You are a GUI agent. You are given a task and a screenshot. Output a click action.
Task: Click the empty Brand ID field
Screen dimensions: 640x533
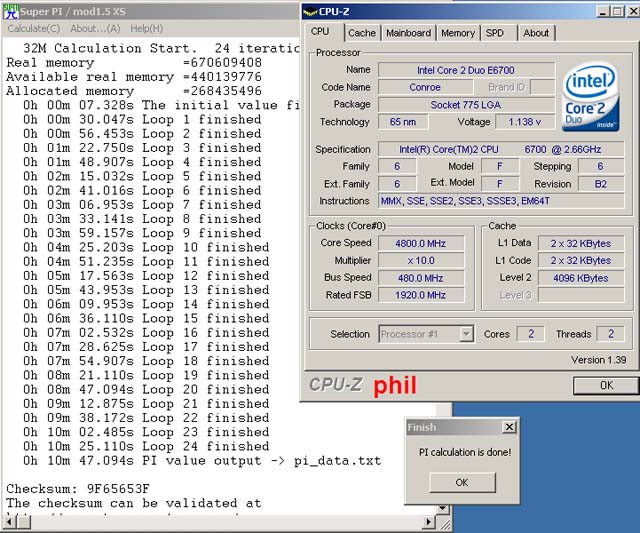coord(542,87)
